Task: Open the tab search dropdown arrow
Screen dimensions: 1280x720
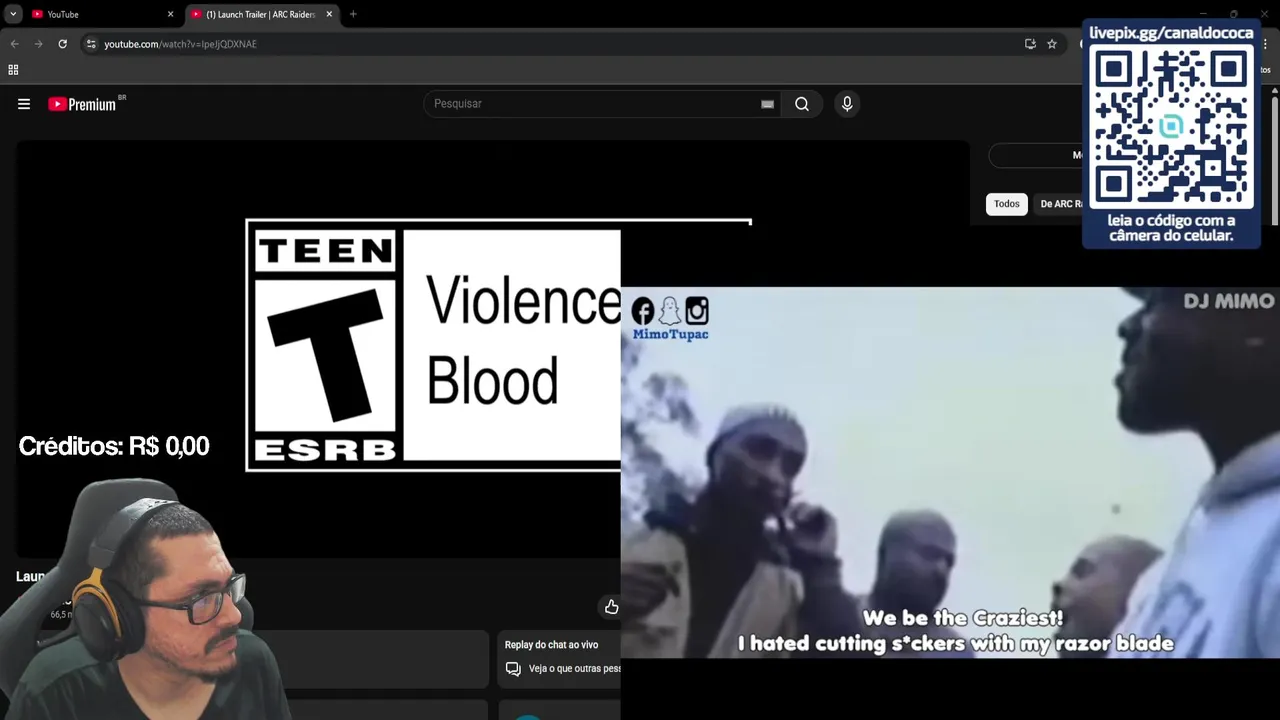Action: pyautogui.click(x=13, y=14)
